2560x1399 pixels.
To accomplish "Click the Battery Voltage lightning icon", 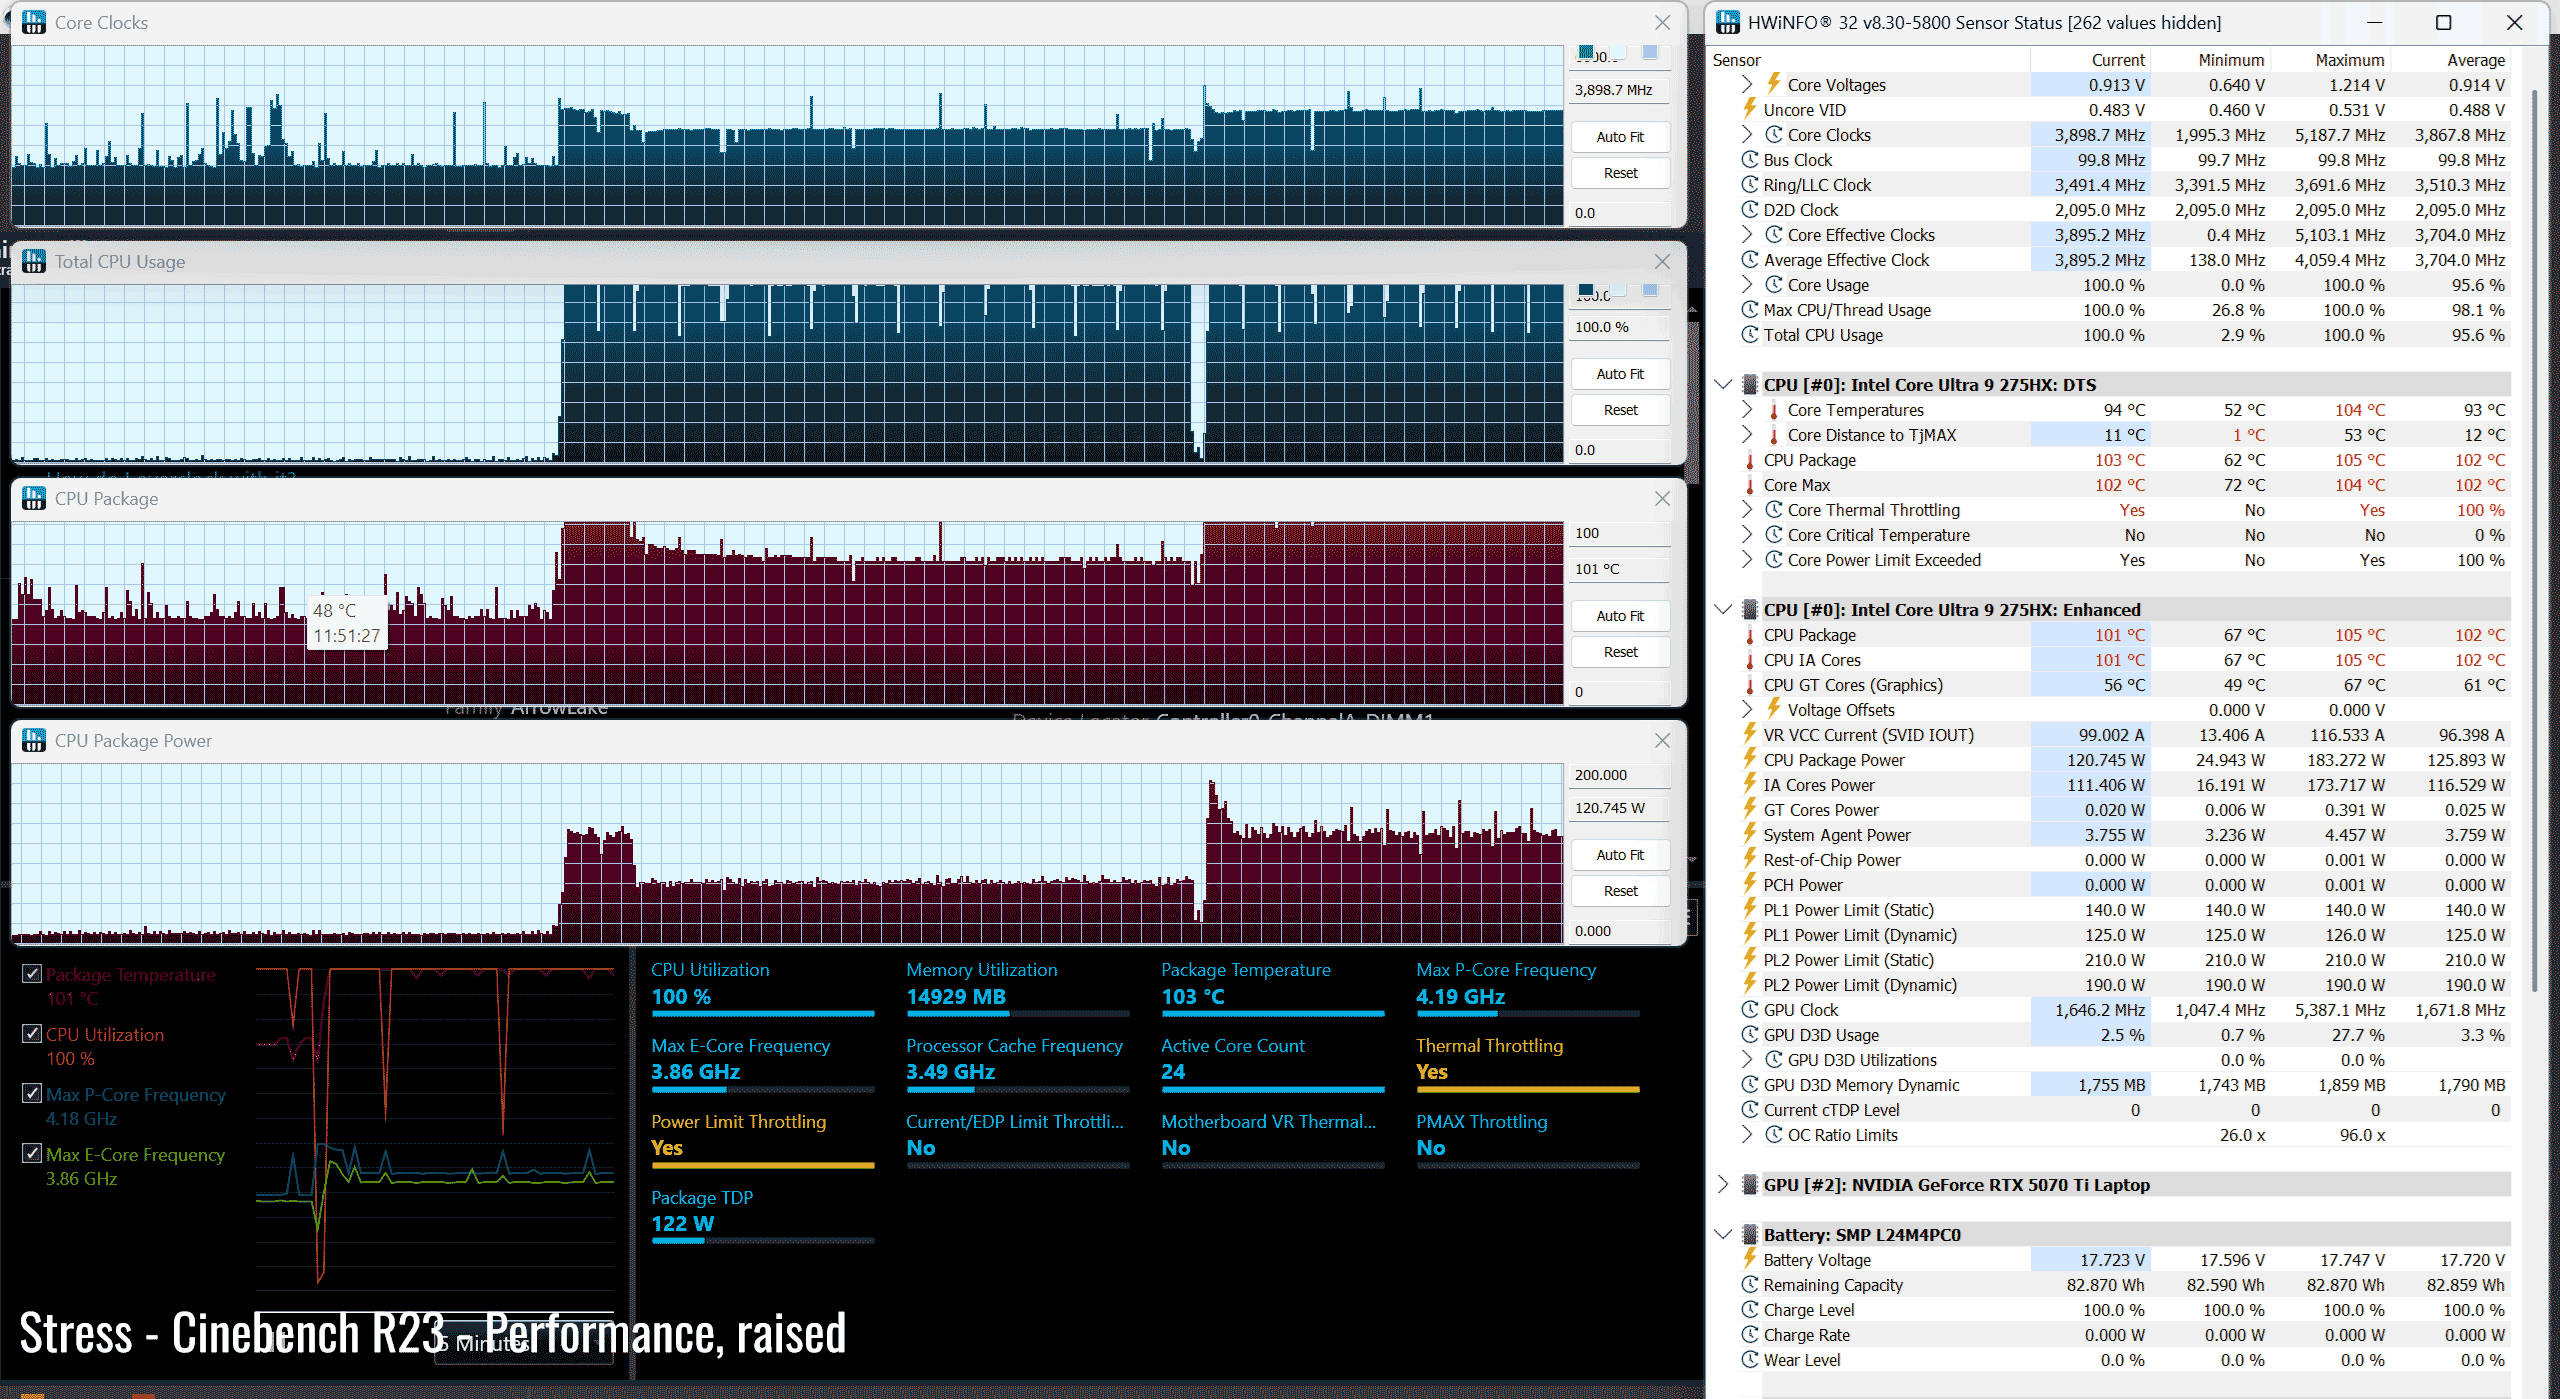I will click(1749, 1259).
